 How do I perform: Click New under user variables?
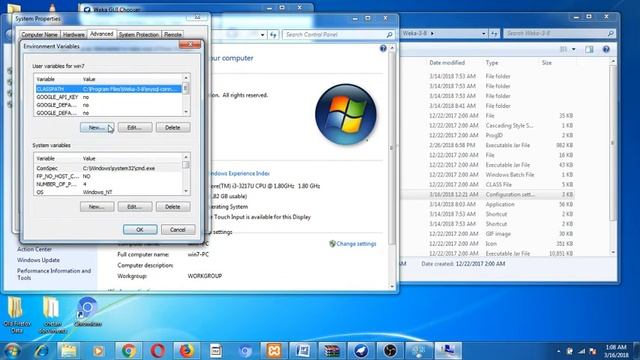97,128
